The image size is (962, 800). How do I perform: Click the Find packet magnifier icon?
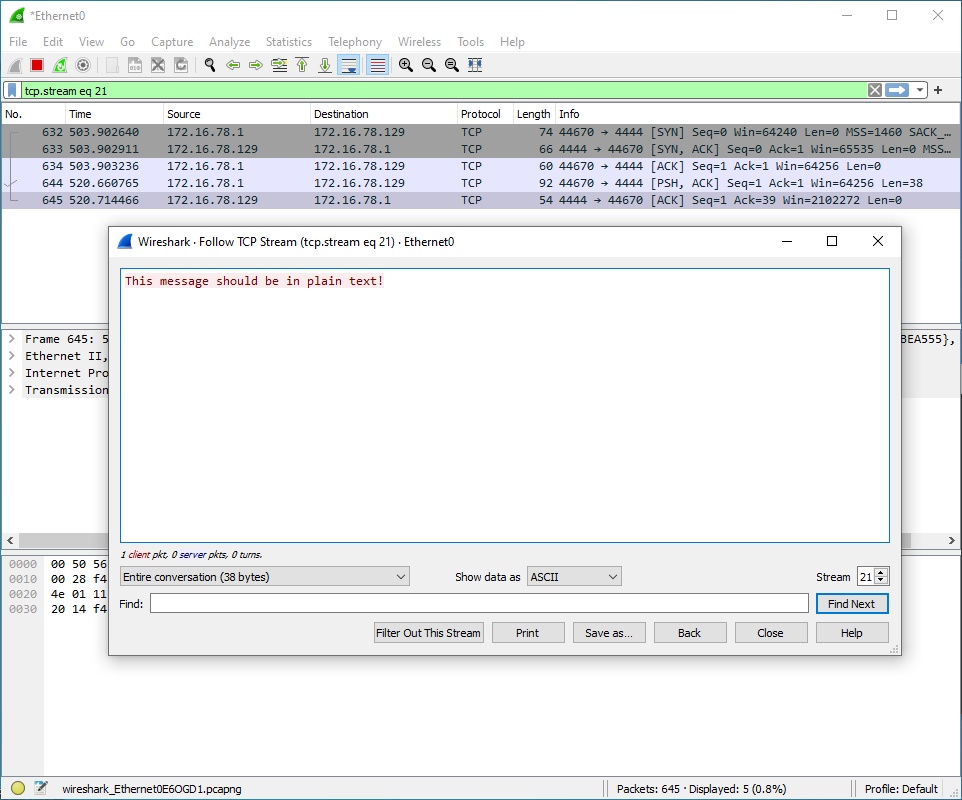[210, 65]
